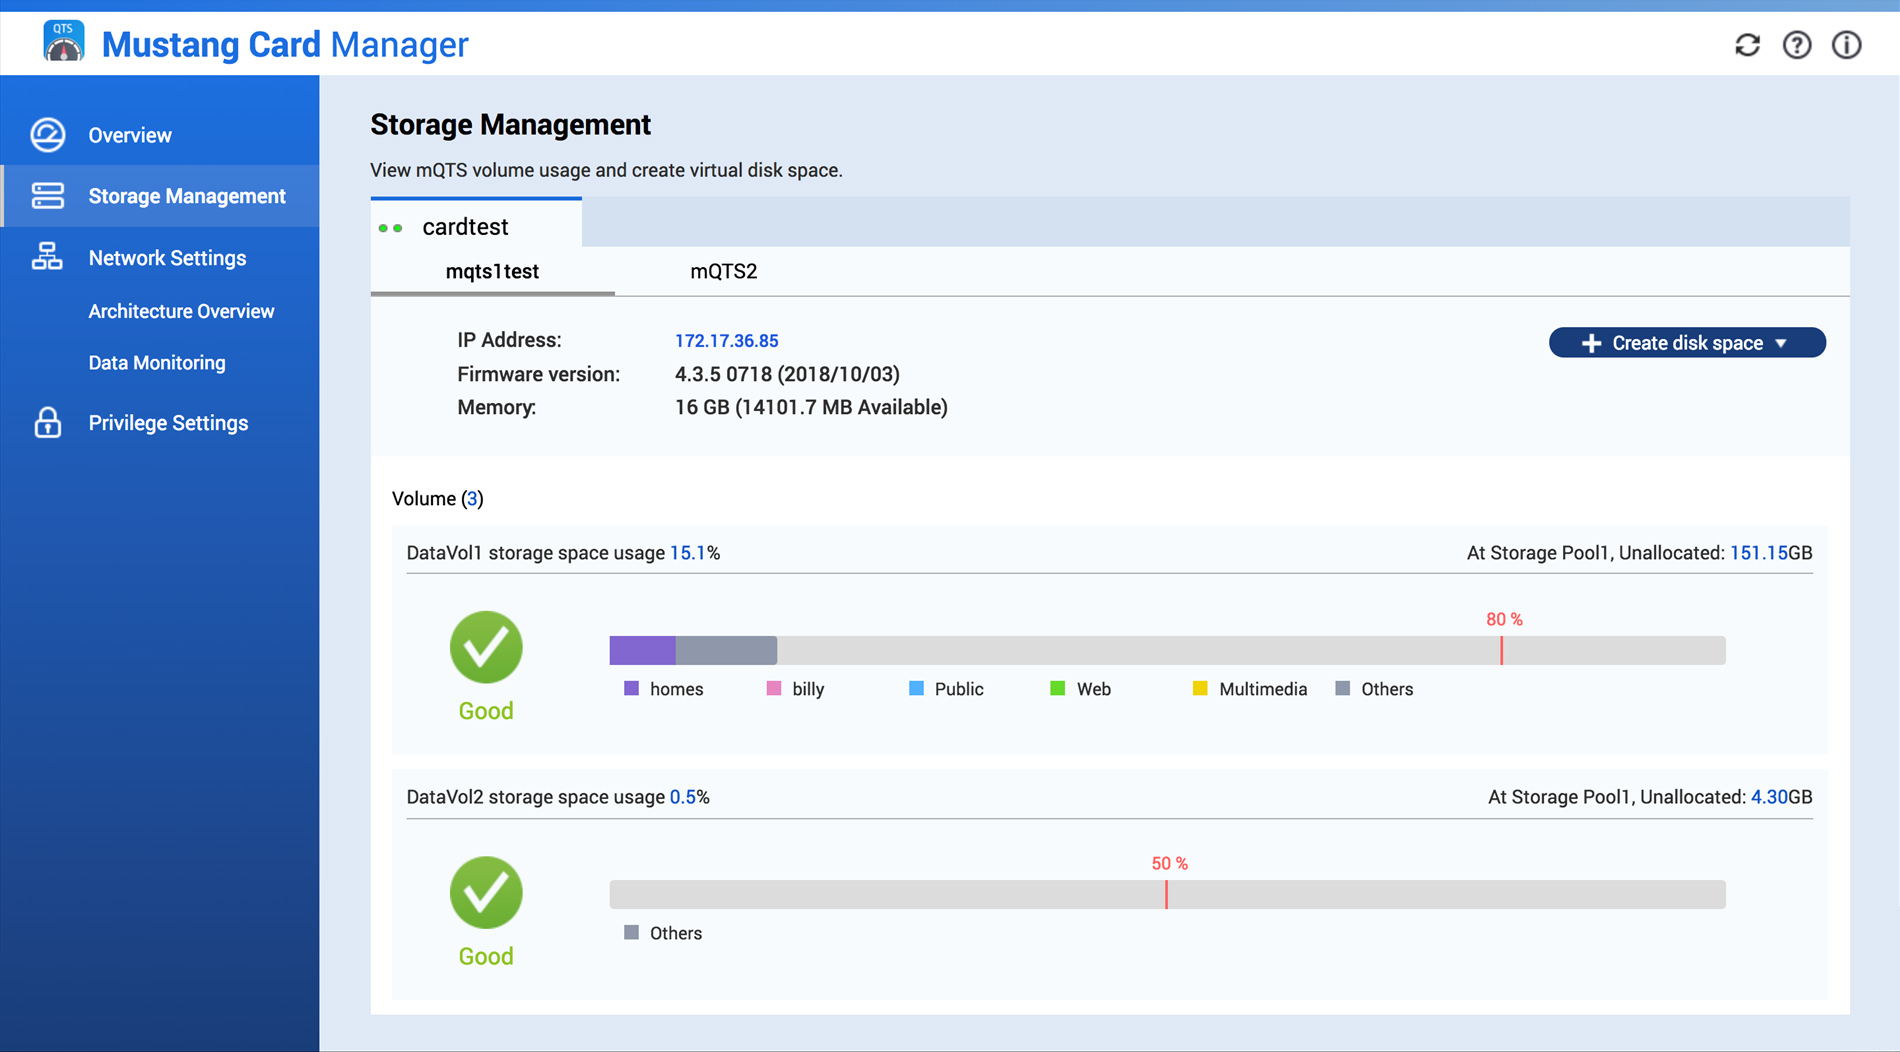Click the purple homes segment in DataVol1 bar
Screen dimensions: 1900x1052
643,650
